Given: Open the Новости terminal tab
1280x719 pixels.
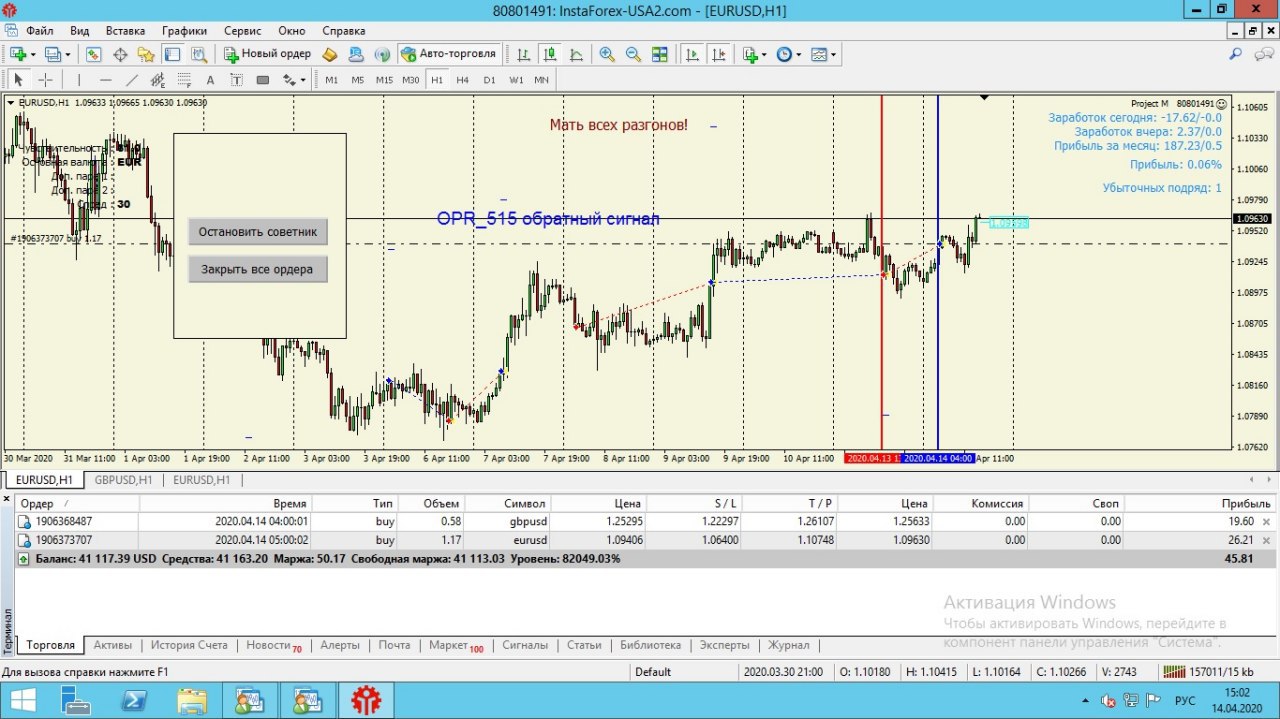Looking at the screenshot, I should [273, 645].
